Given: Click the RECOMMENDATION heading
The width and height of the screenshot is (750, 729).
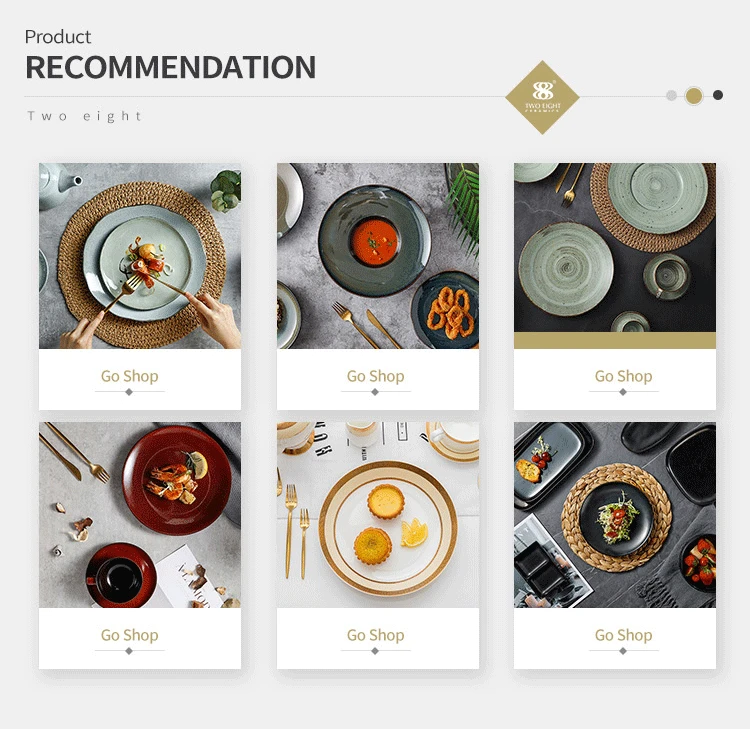Looking at the screenshot, I should (171, 67).
